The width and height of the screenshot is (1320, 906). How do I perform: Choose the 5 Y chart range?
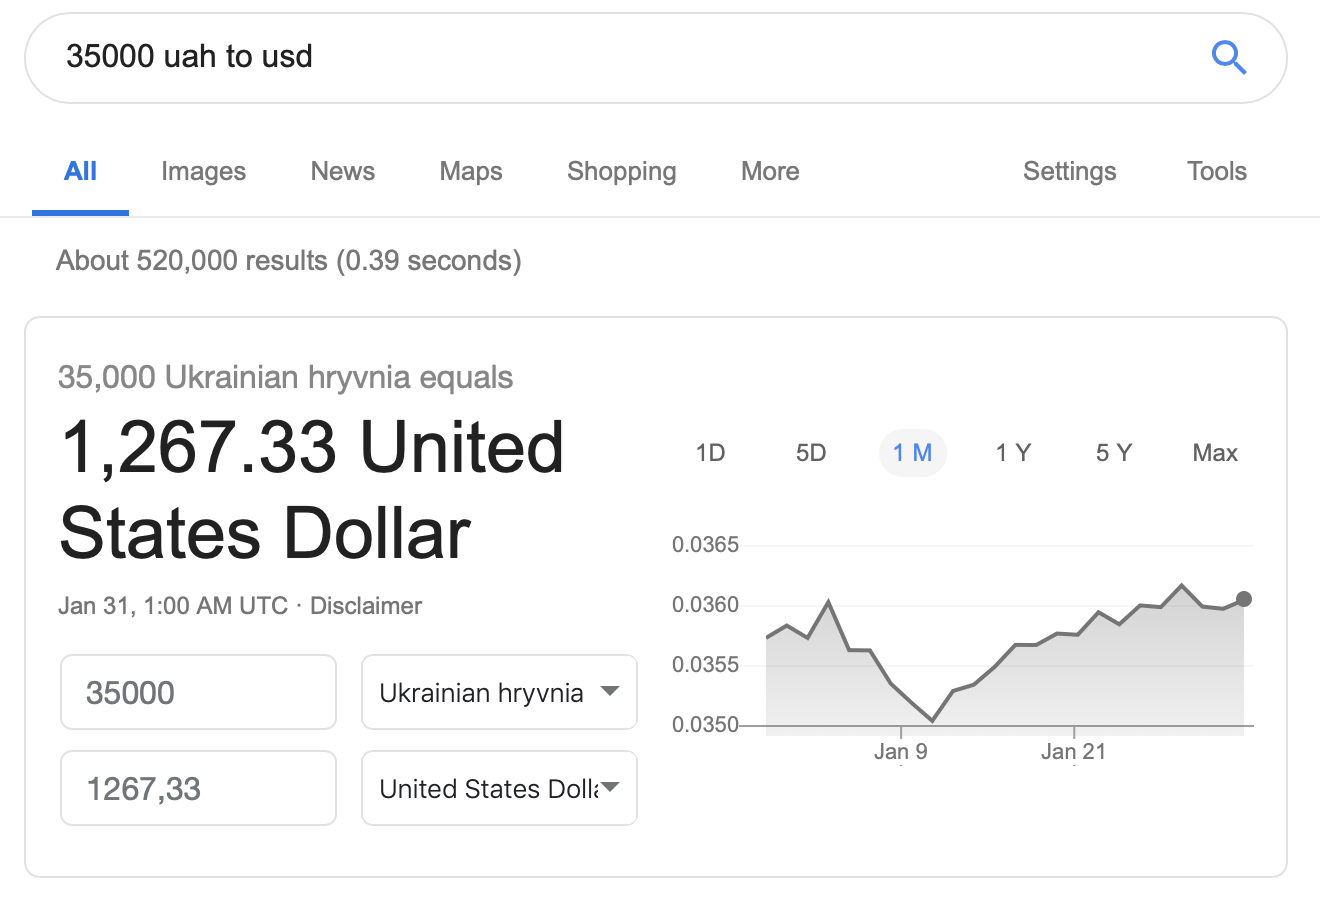(x=1114, y=453)
